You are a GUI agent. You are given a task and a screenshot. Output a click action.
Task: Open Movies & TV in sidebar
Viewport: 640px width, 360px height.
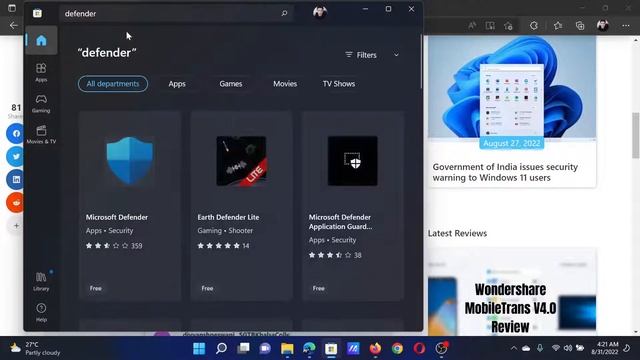[x=41, y=135]
